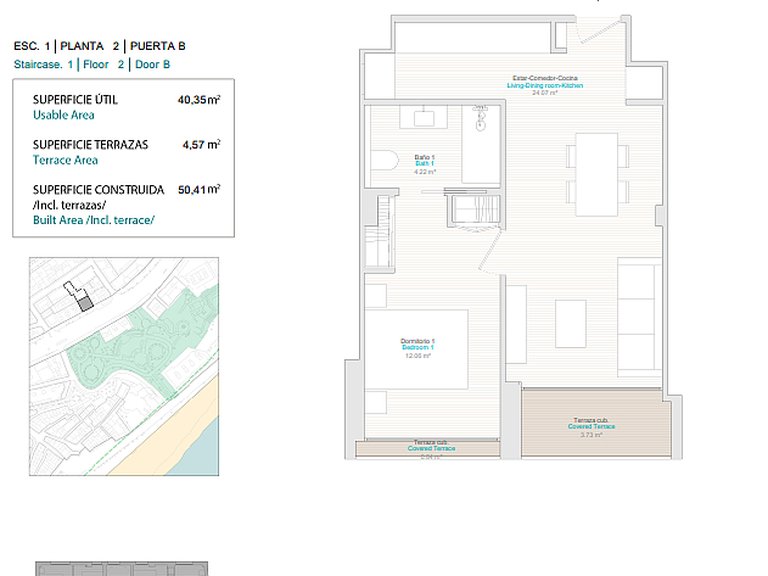
Task: Click the 50,41 m² built area value
Action: (199, 190)
